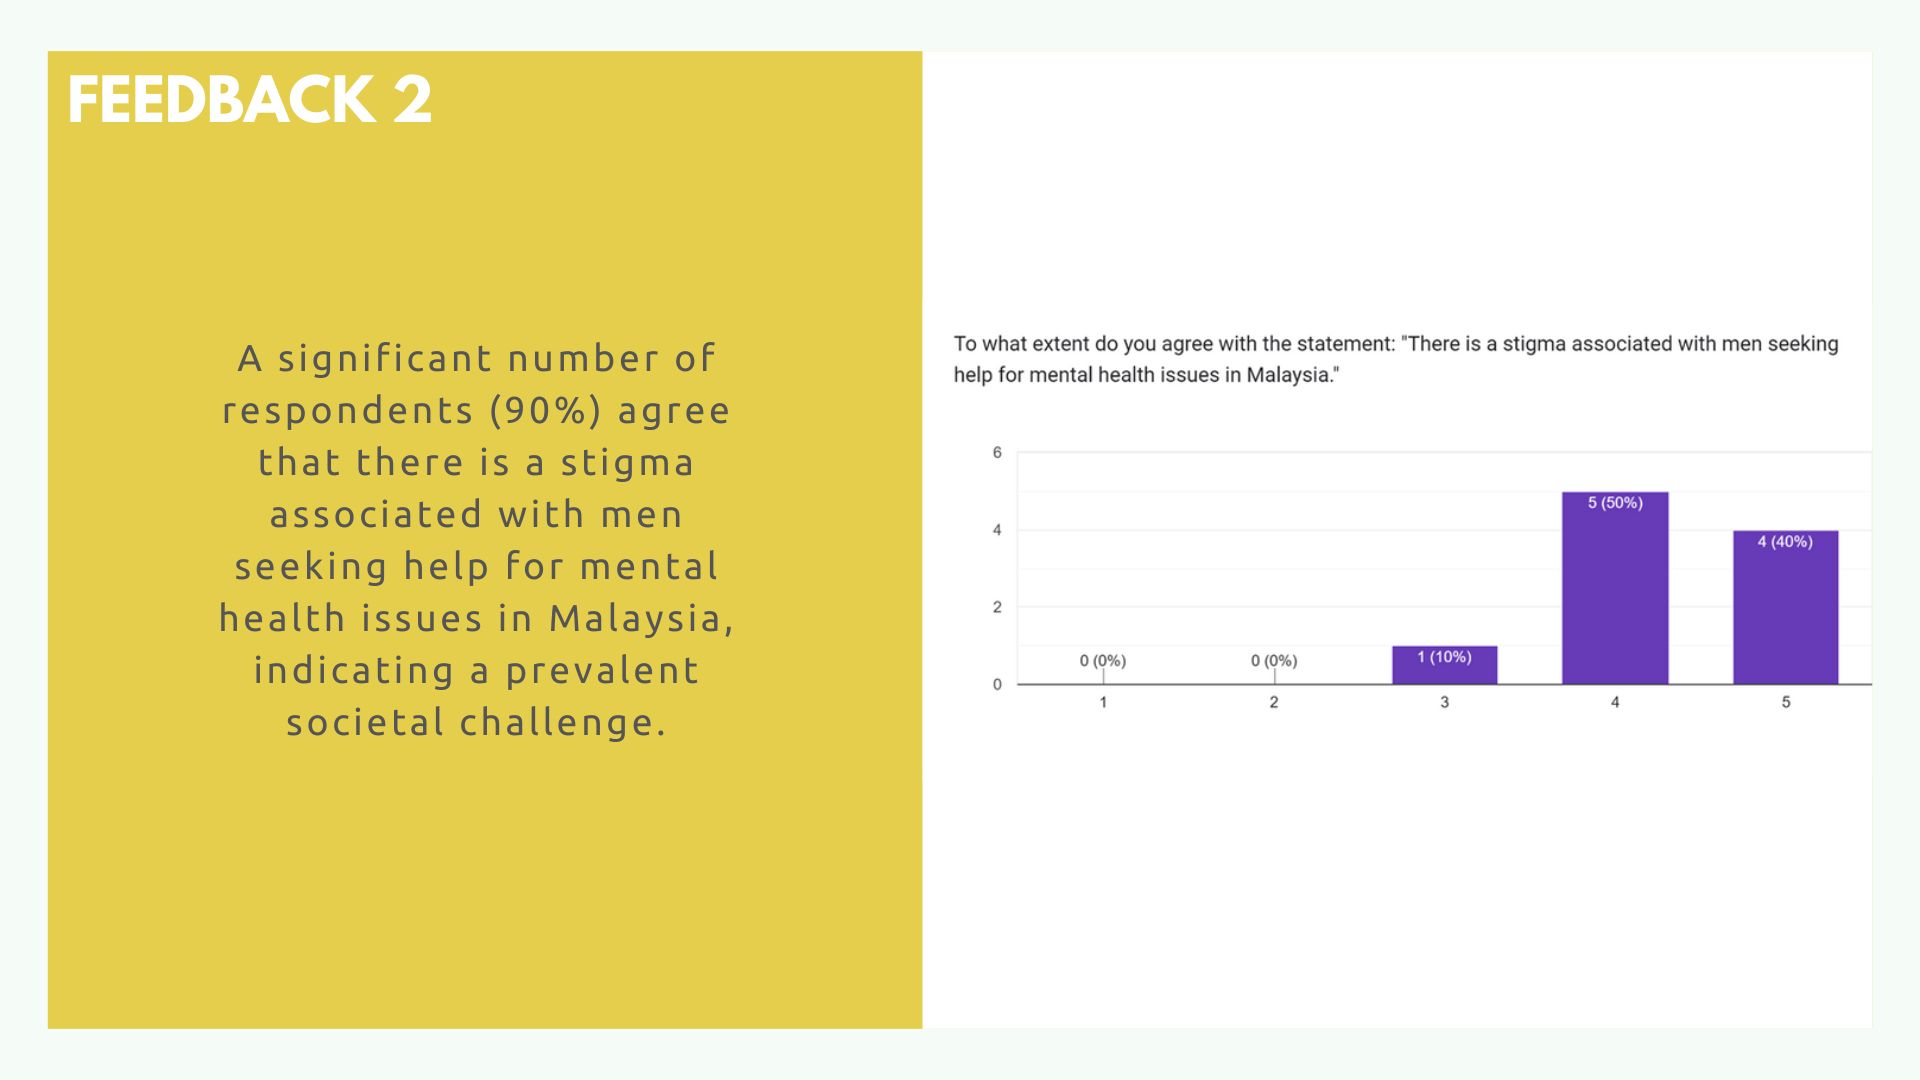
Task: Click x-axis label 5
Action: click(x=1785, y=702)
